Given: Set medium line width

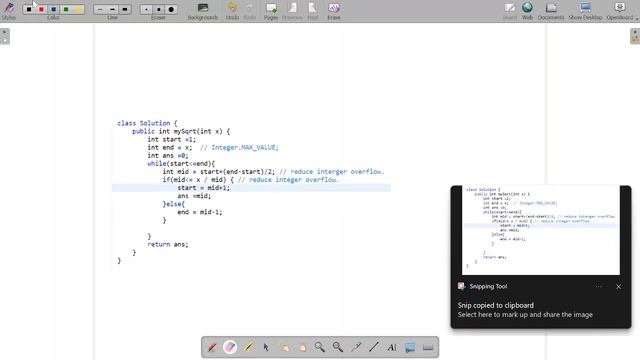Looking at the screenshot, I should tap(112, 9).
